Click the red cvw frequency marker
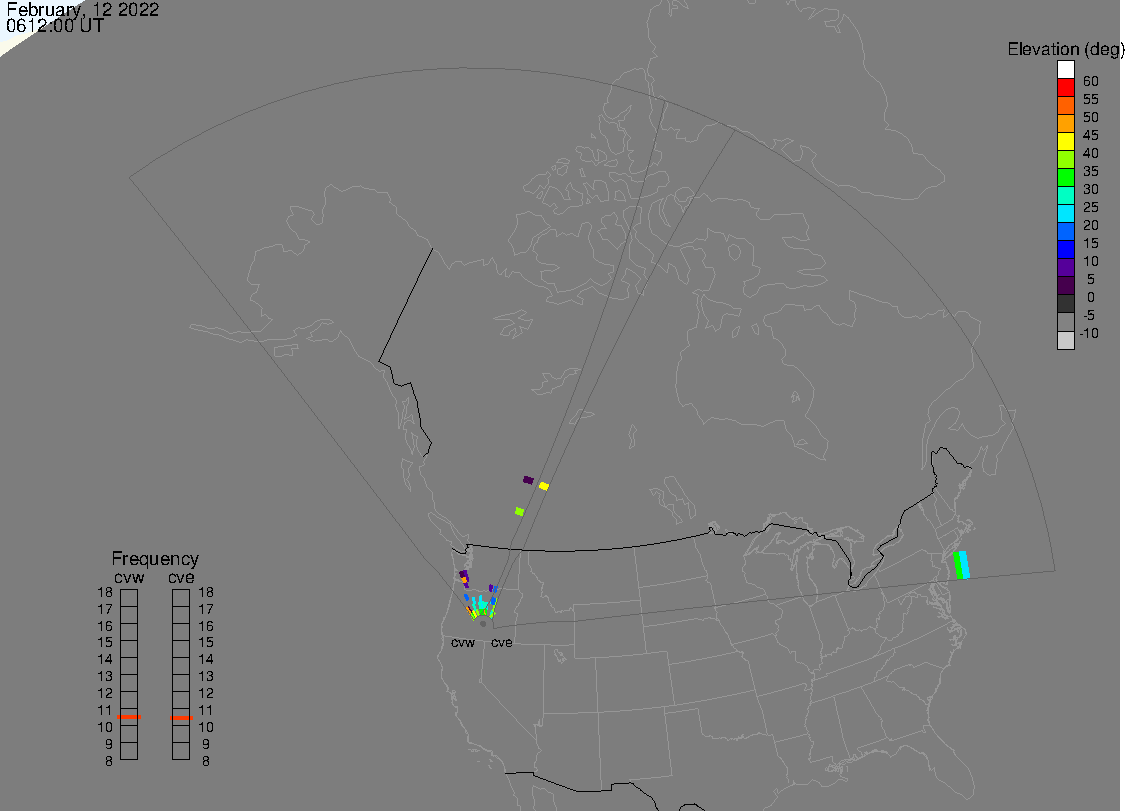 tap(129, 716)
